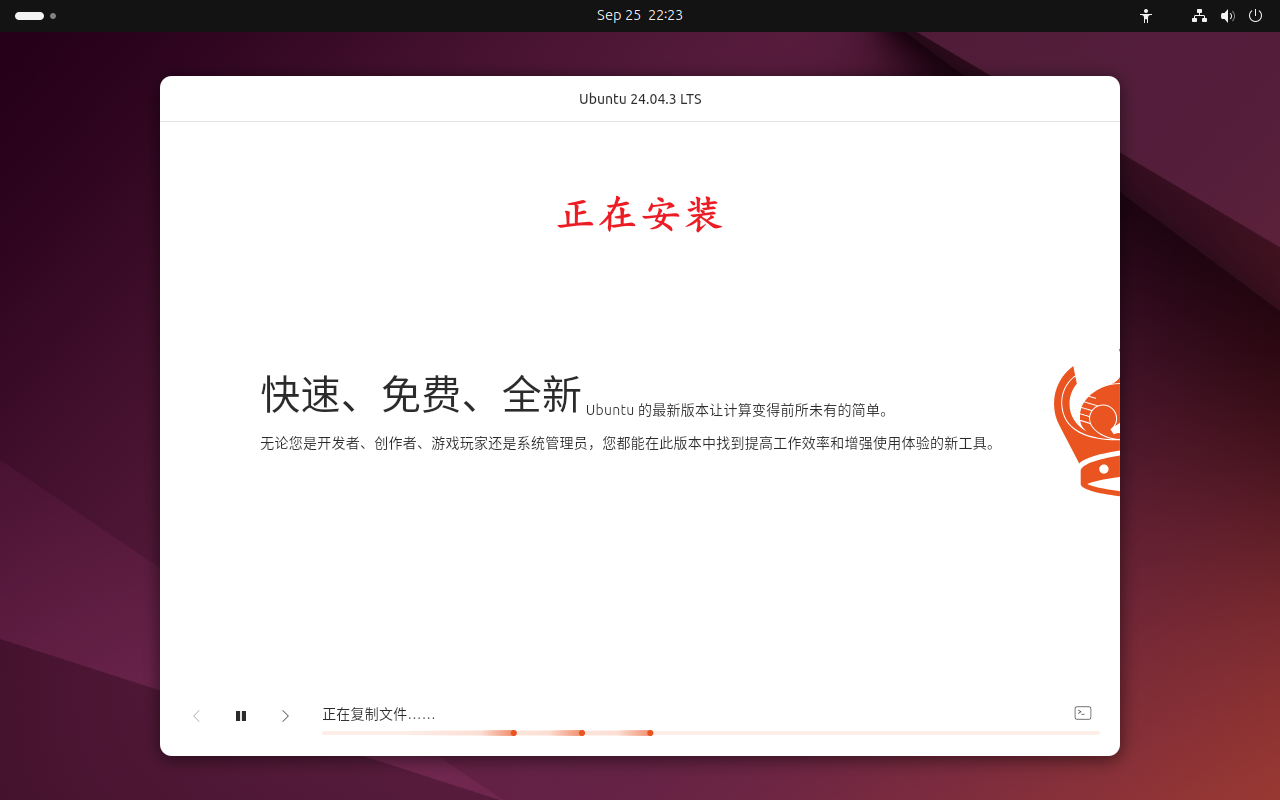Click the volume speaker icon
The width and height of the screenshot is (1280, 800).
click(1227, 16)
